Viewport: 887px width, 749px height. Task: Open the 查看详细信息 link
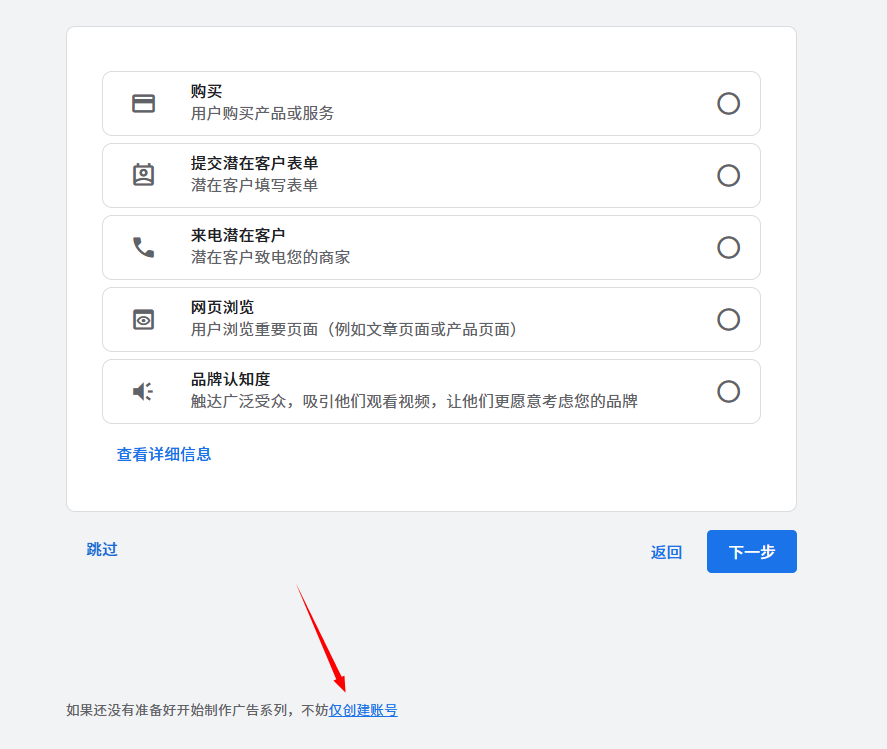click(x=164, y=454)
